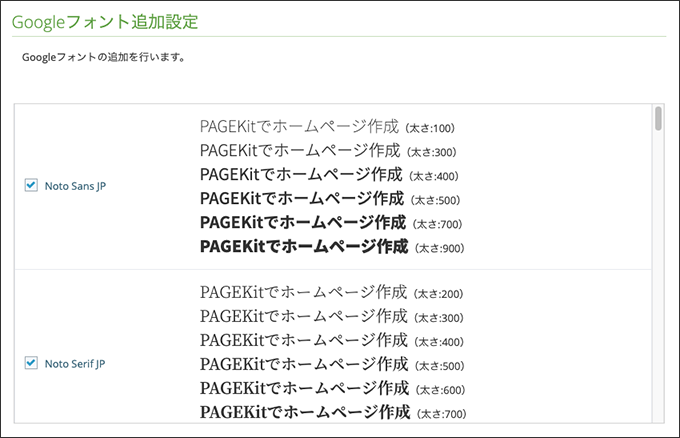This screenshot has width=680, height=438.
Task: Click the Noto Serif JP weight 400 sample
Action: (x=332, y=340)
